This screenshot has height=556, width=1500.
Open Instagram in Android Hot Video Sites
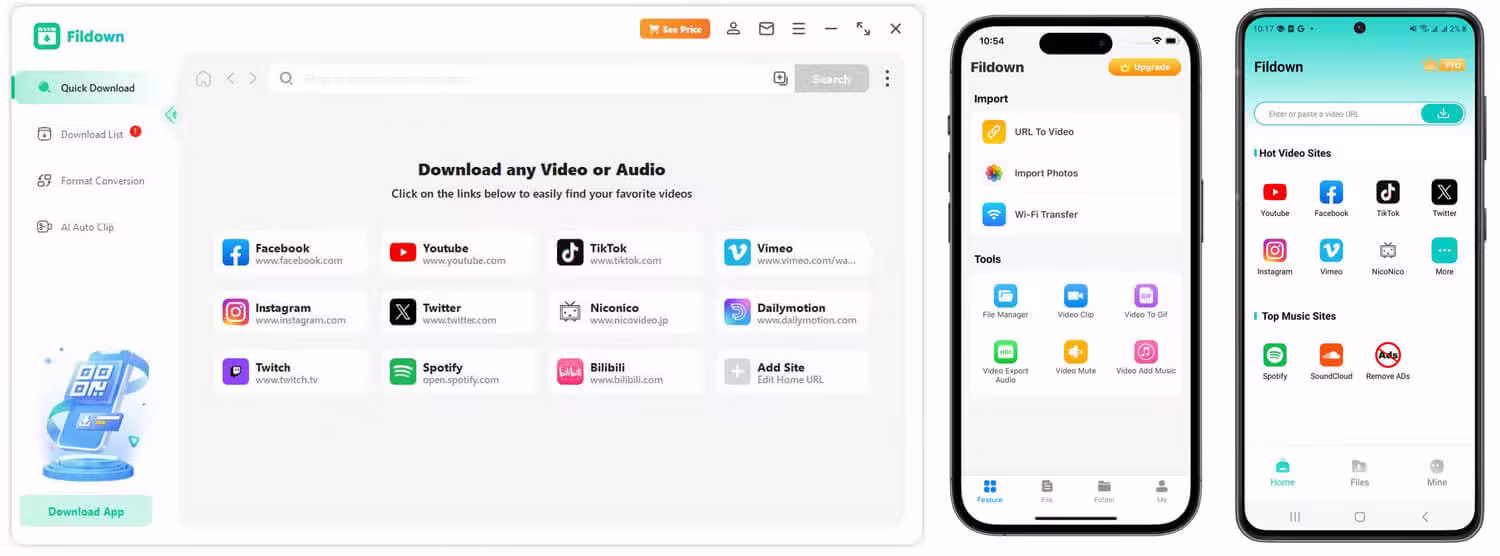coord(1275,257)
